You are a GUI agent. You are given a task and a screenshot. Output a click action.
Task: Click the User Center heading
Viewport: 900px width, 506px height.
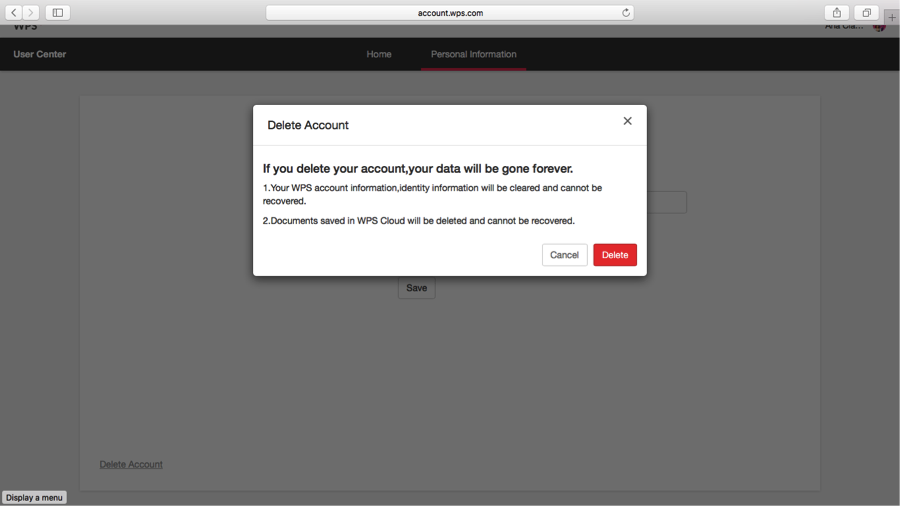(40, 54)
